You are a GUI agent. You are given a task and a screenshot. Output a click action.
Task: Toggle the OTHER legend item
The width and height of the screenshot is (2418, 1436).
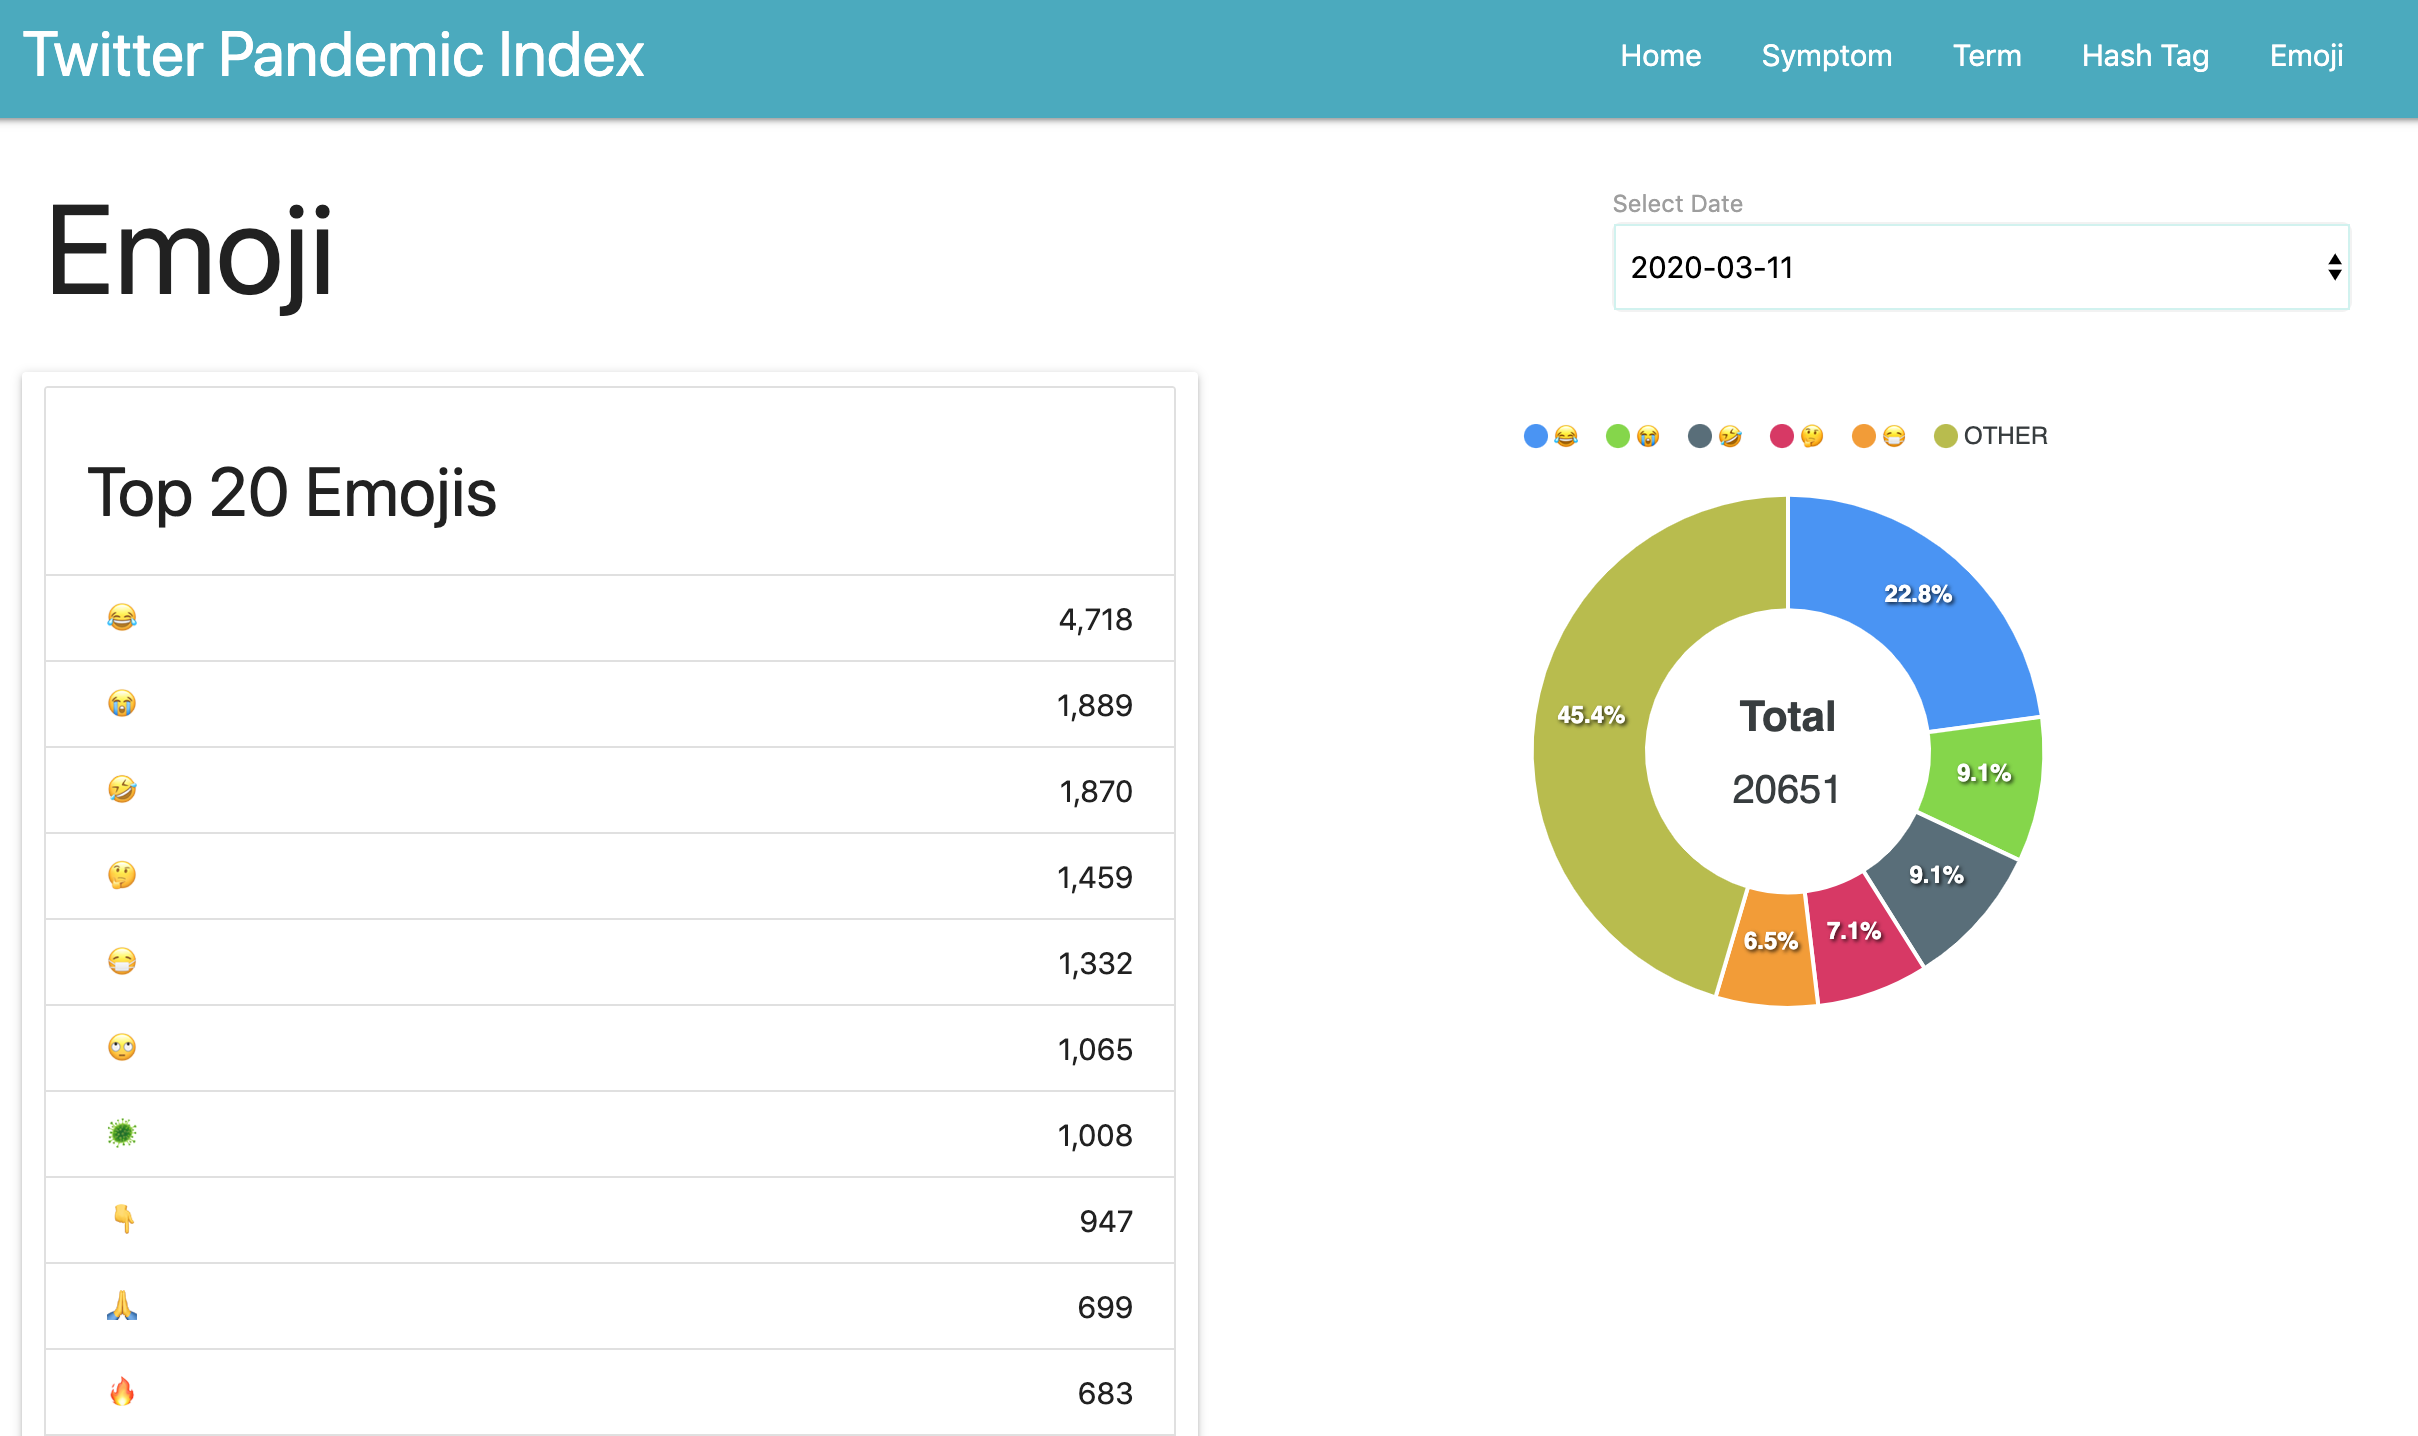1991,436
